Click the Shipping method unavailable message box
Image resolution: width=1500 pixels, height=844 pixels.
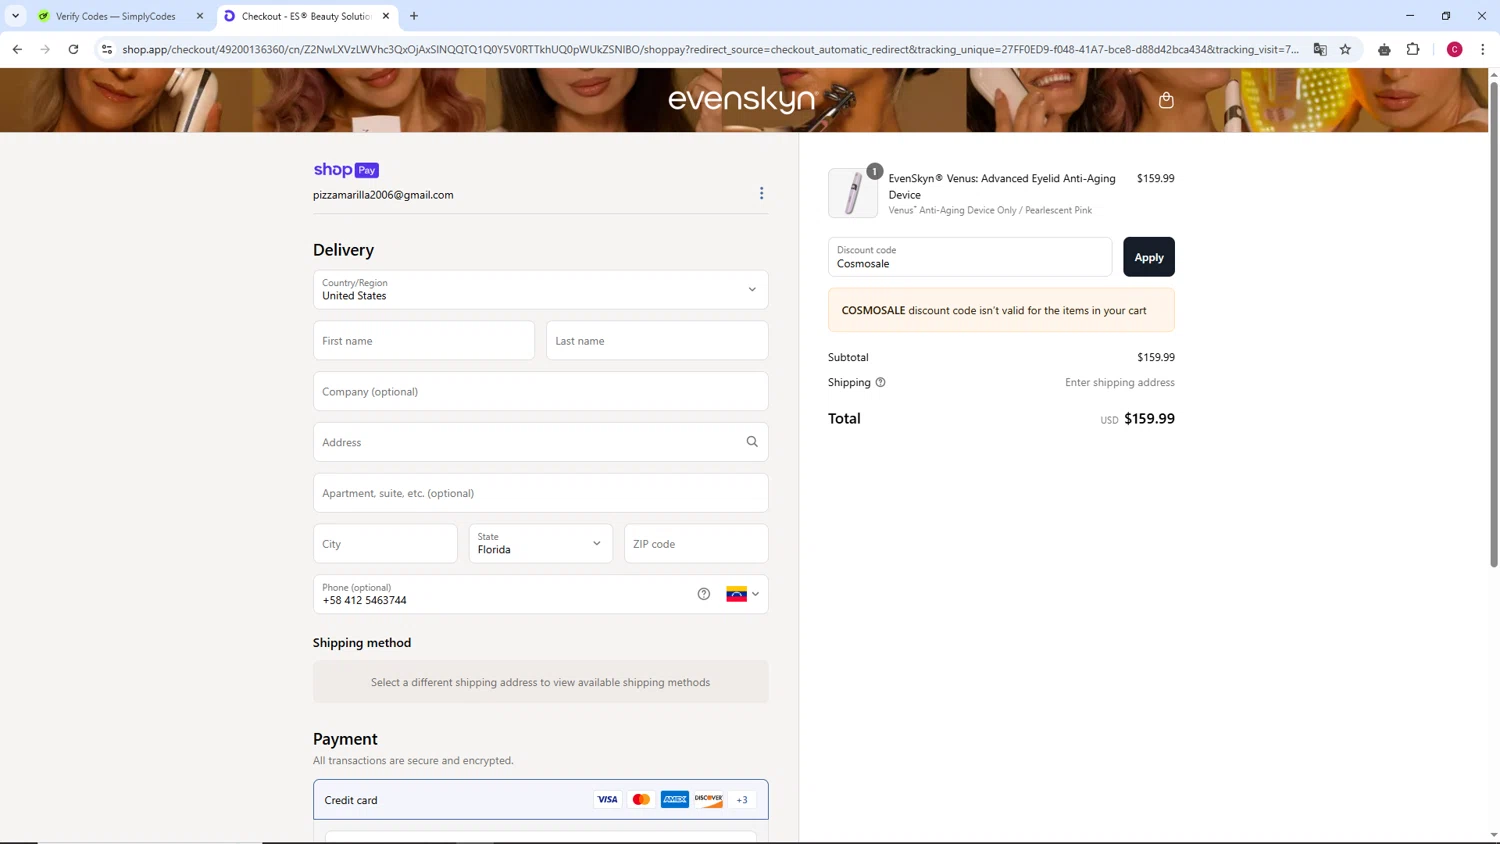(541, 682)
